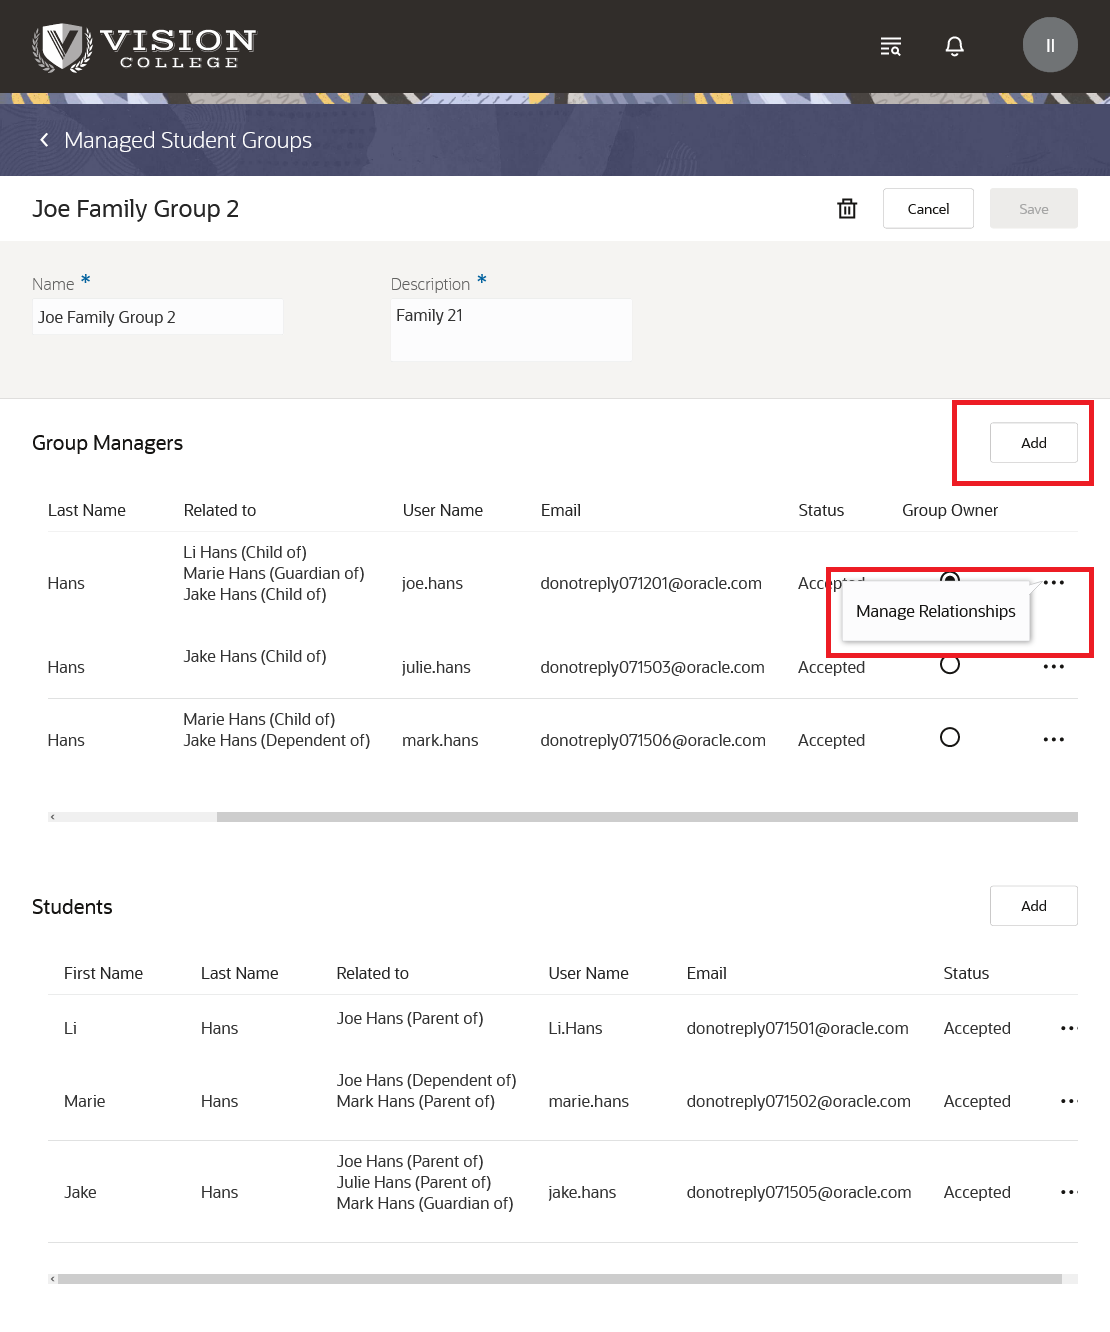Open more actions for student Li Hans

pos(1068,1028)
